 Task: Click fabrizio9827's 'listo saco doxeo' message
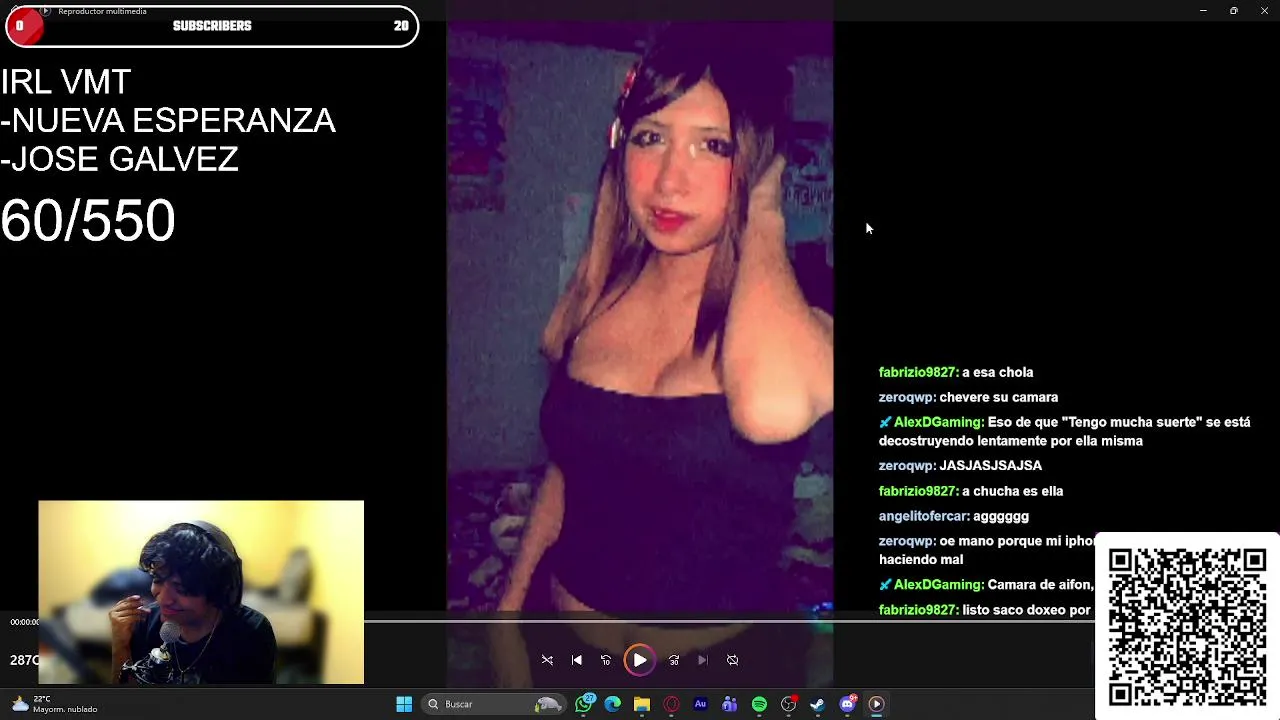985,610
